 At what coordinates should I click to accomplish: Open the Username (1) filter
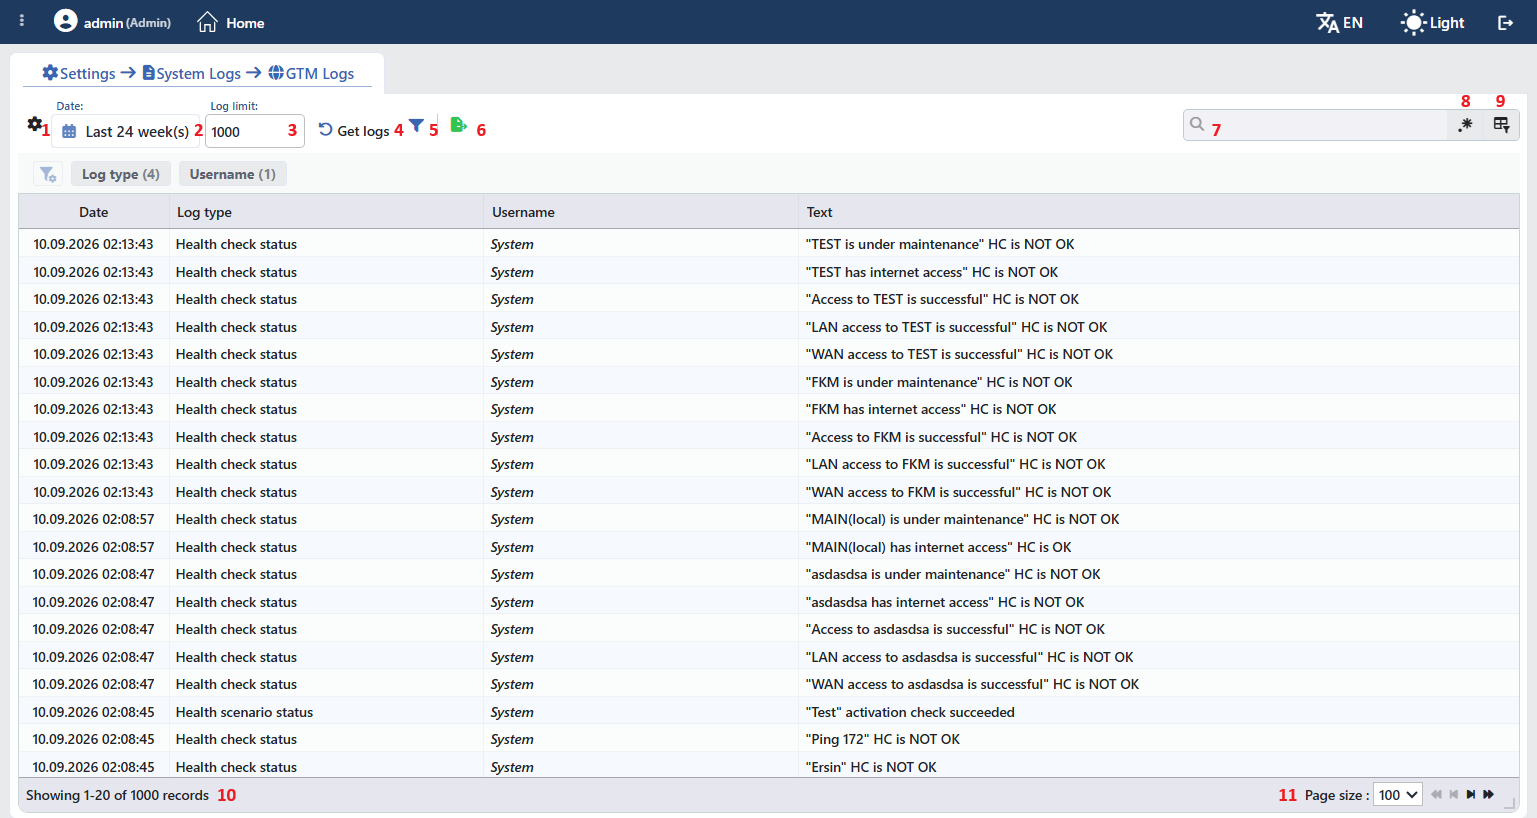(x=233, y=174)
